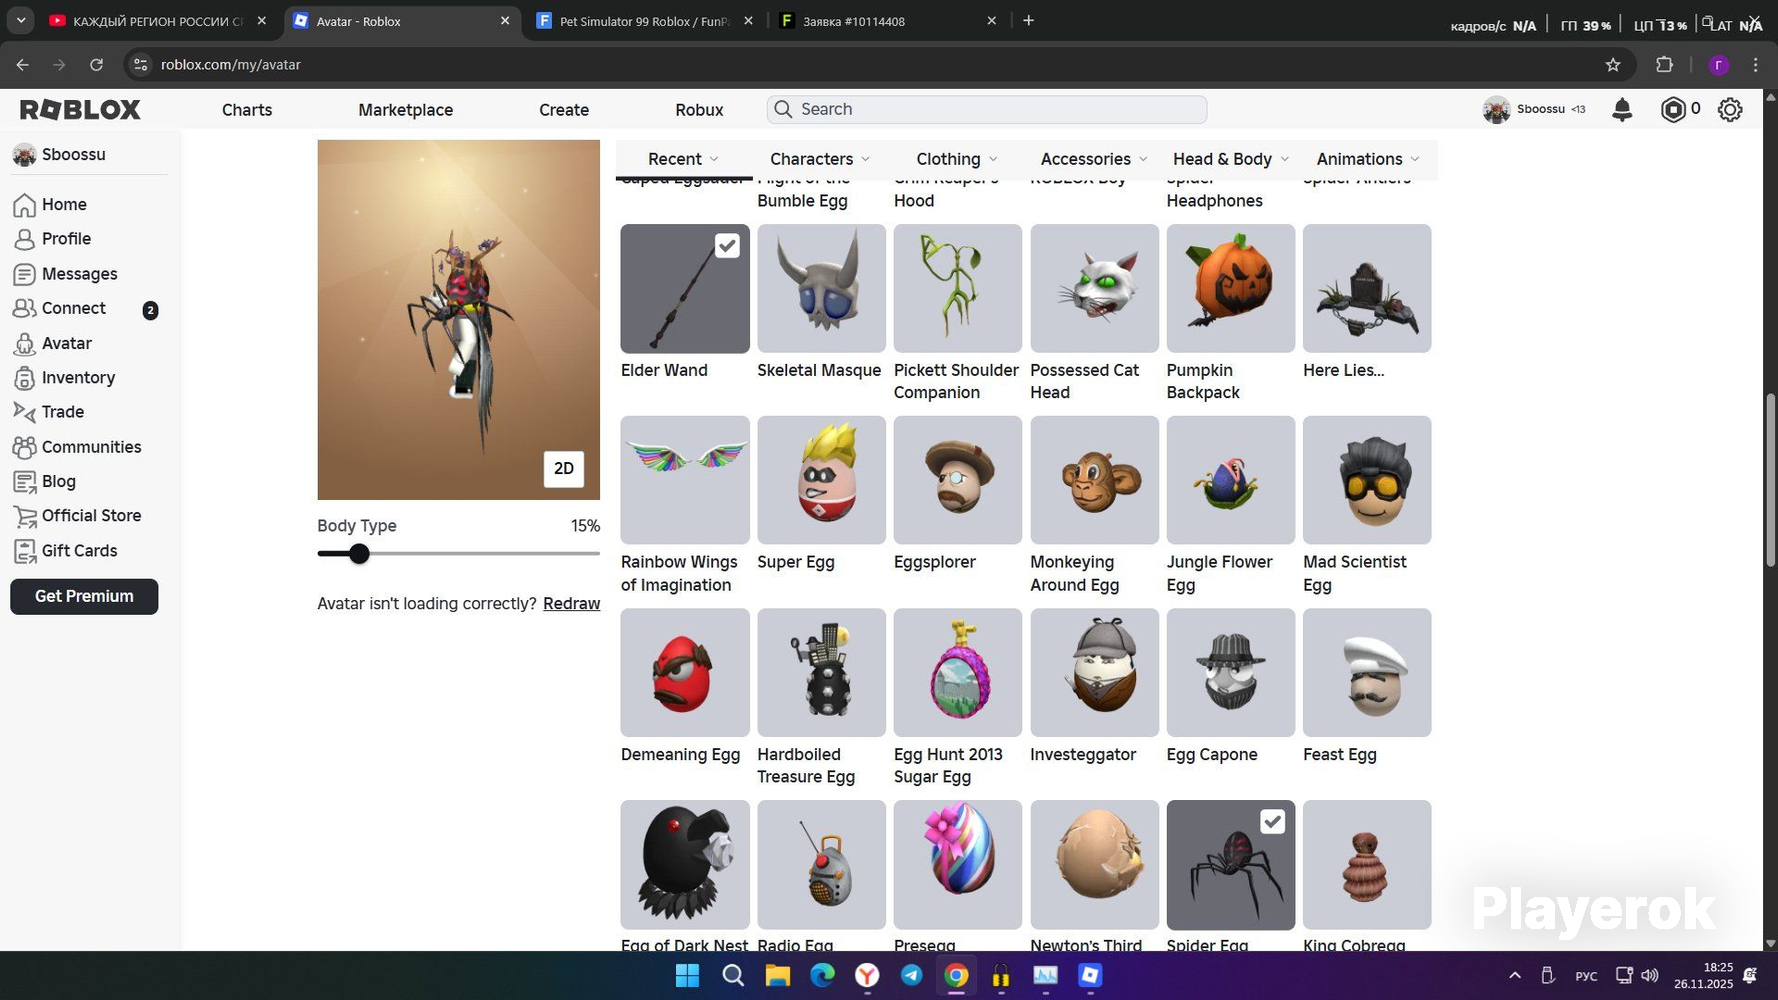The height and width of the screenshot is (1000, 1778).
Task: Open the Create menu
Action: pyautogui.click(x=564, y=110)
